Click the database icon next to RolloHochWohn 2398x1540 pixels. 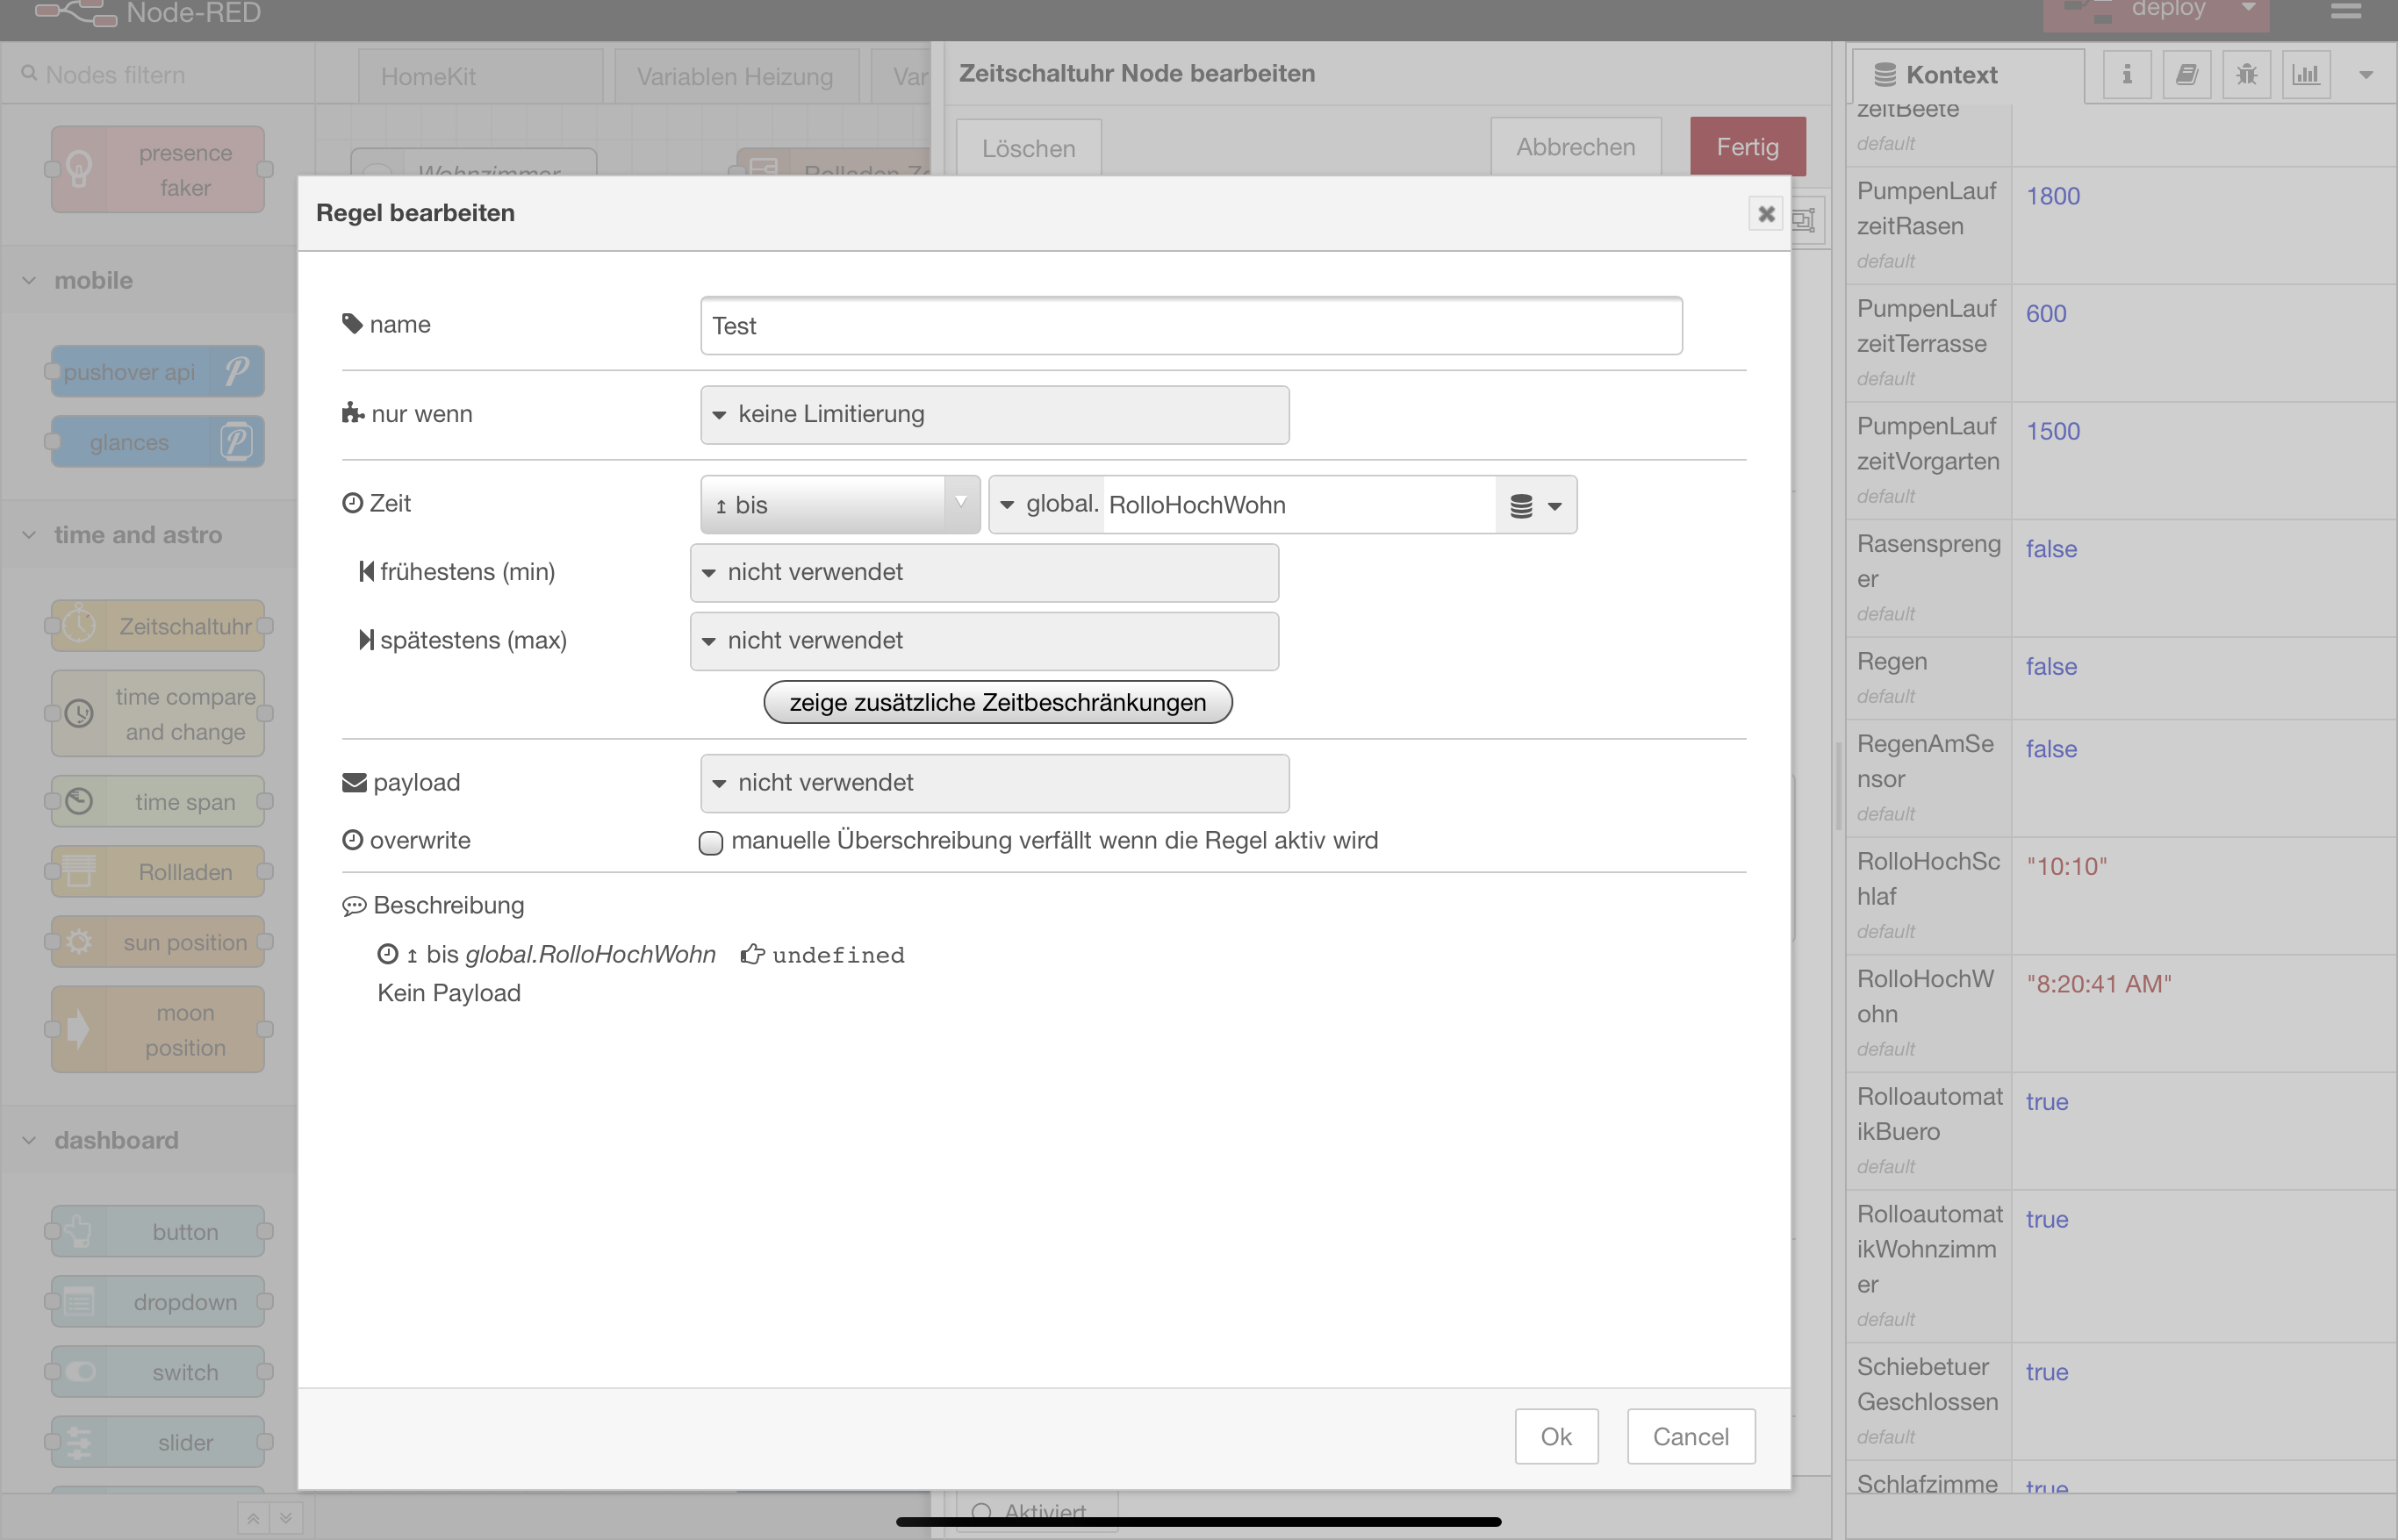1521,505
